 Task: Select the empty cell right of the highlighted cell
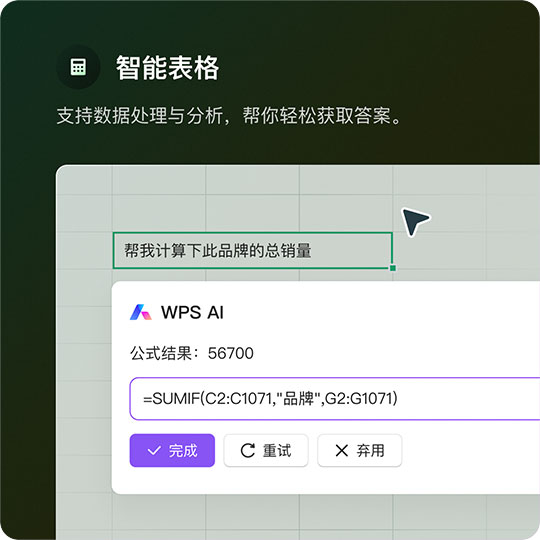[x=439, y=250]
